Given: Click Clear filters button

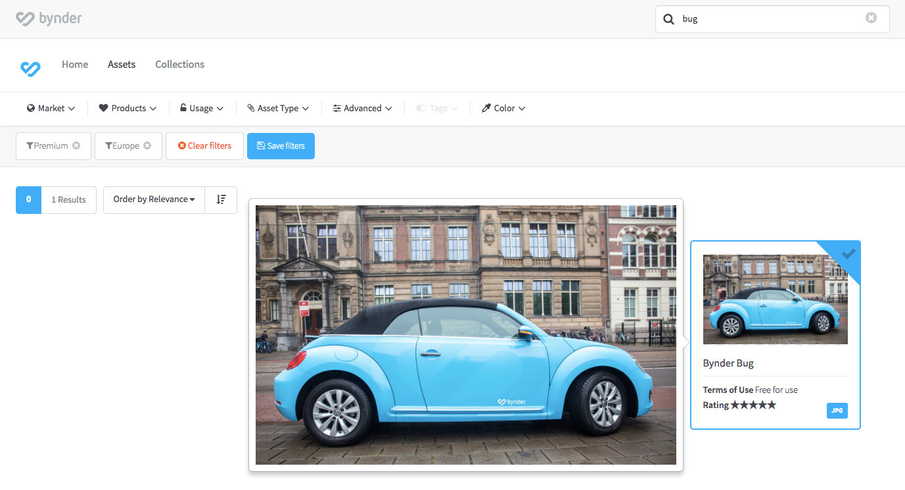Looking at the screenshot, I should point(204,146).
